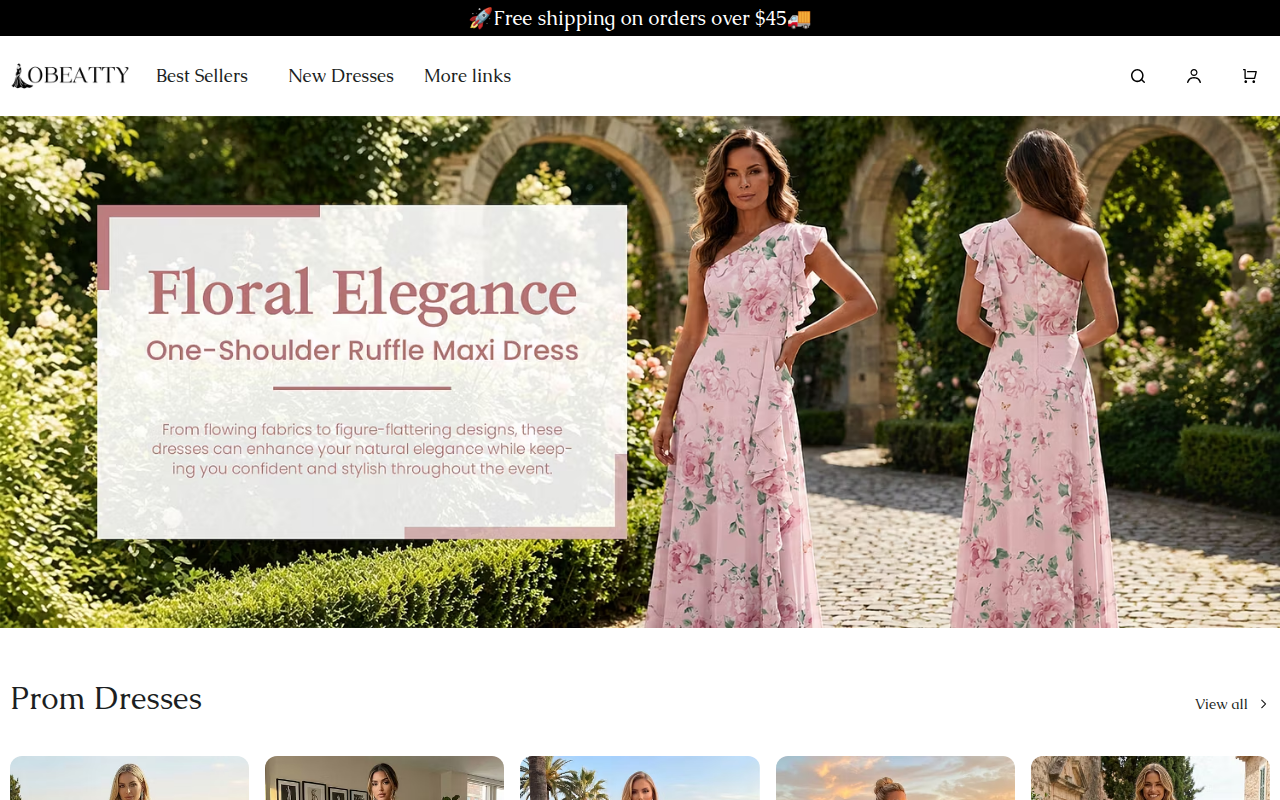Click the delivery truck emoji in announcement bar
Screen dimensions: 1280x800
click(x=799, y=18)
